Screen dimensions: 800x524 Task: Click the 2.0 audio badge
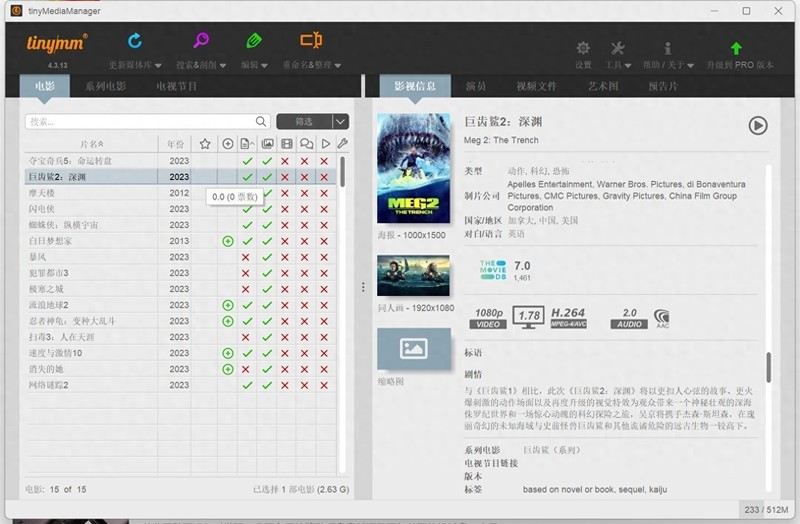pos(629,318)
